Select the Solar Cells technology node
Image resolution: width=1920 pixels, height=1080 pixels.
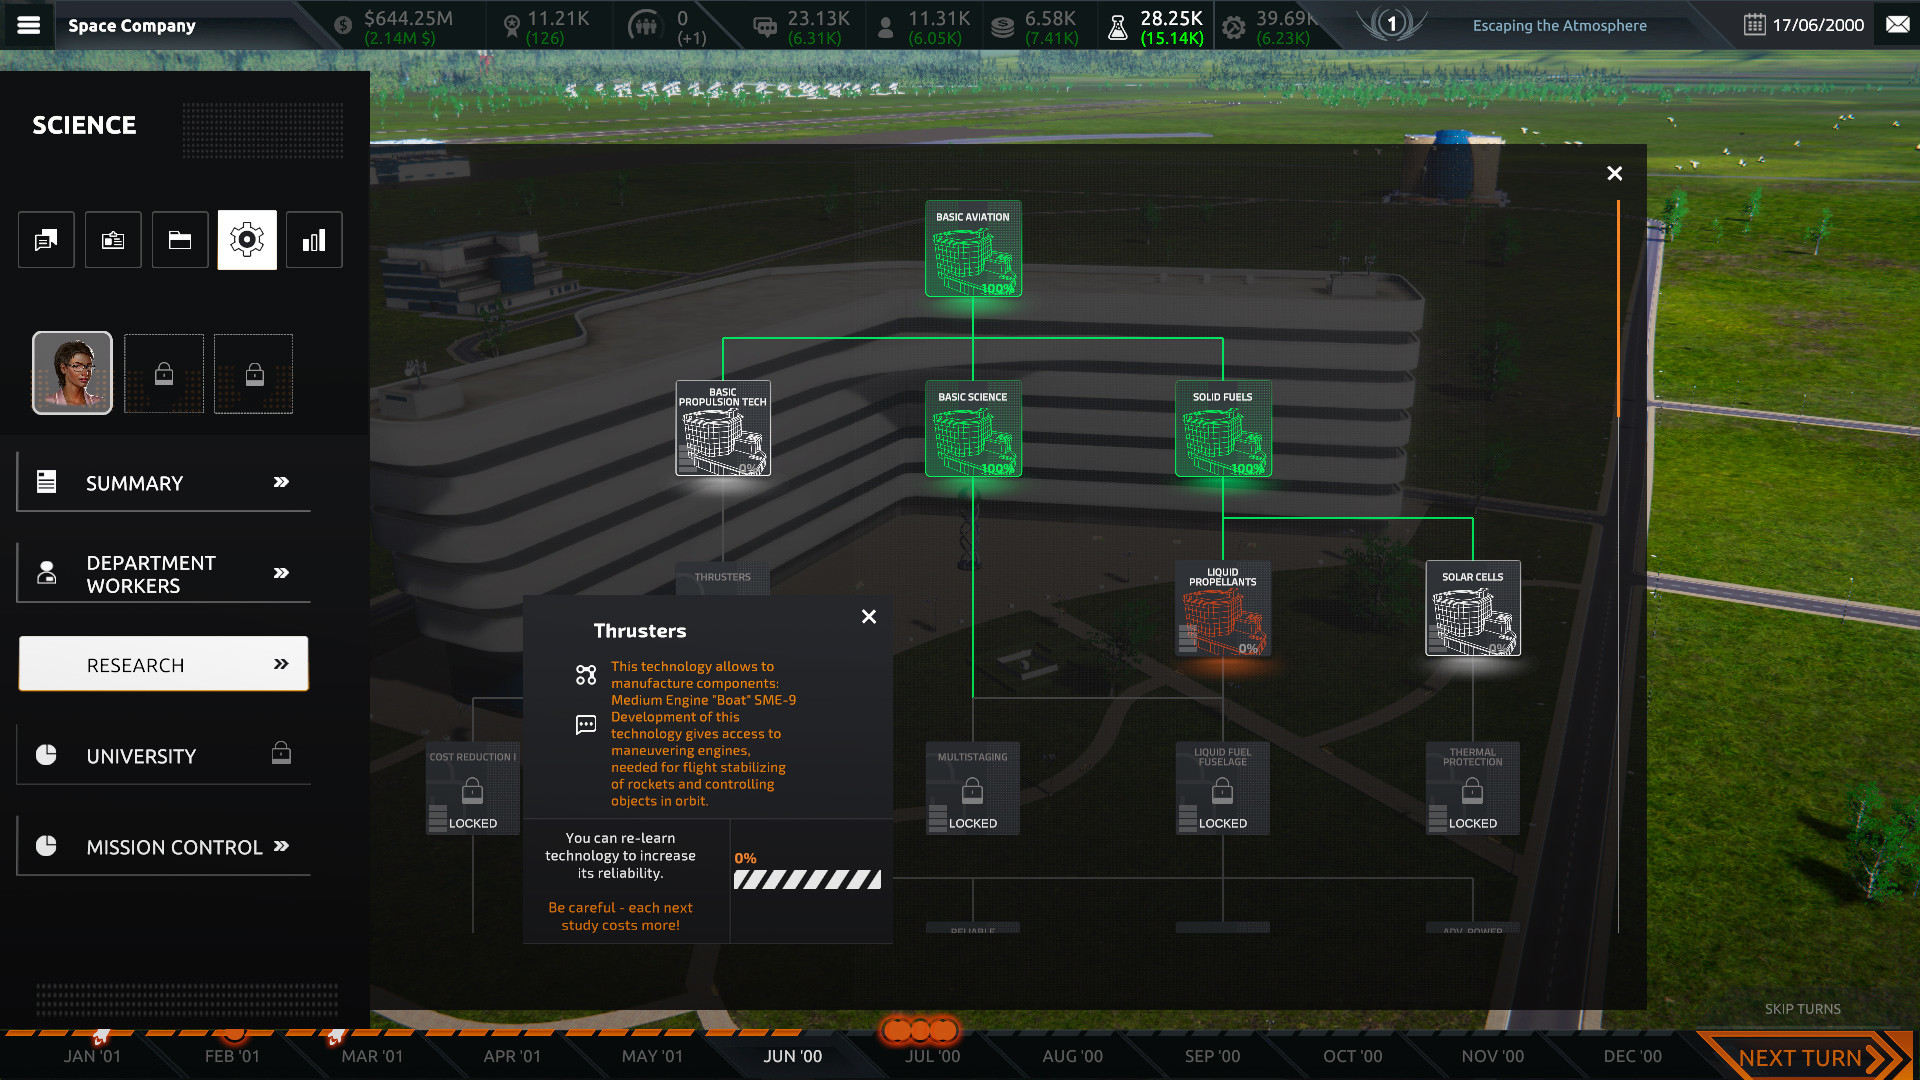coord(1472,607)
